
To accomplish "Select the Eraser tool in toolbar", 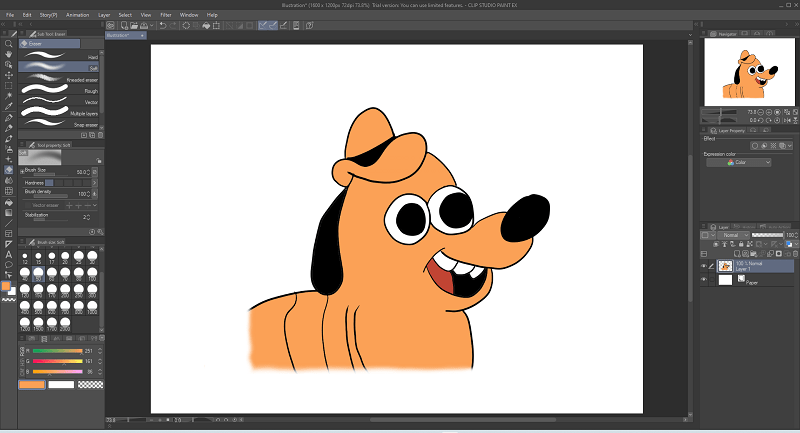I will (x=9, y=170).
